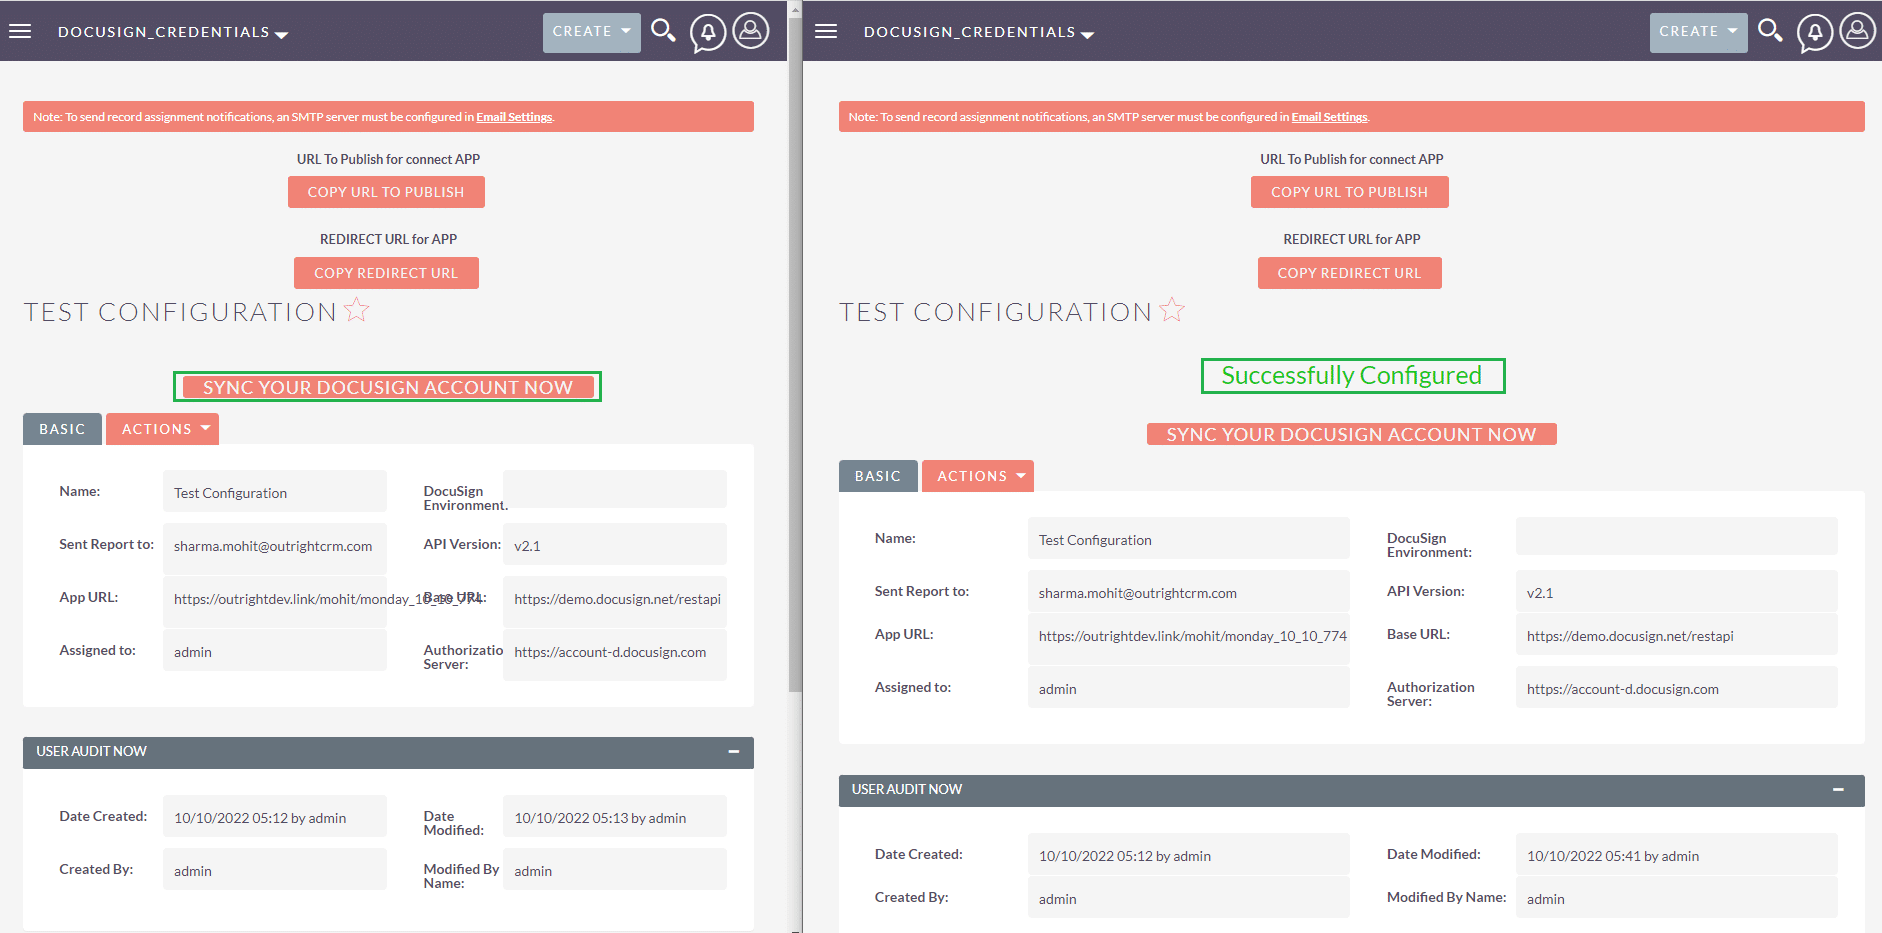The height and width of the screenshot is (933, 1882).
Task: Click Name field value in right window
Action: point(1189,540)
